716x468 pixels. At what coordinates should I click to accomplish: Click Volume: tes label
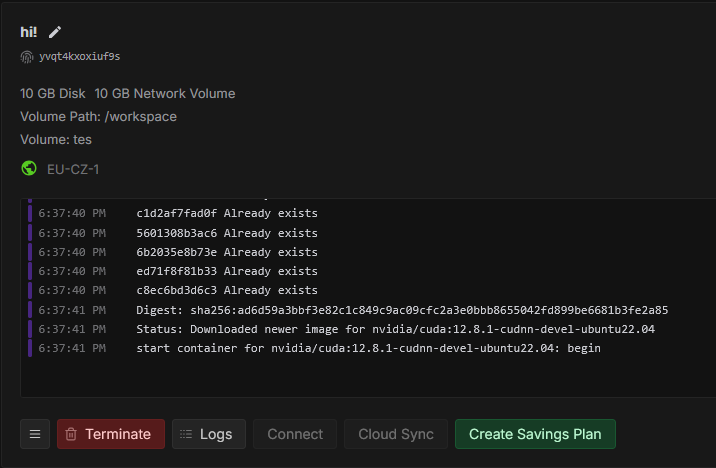(x=56, y=140)
